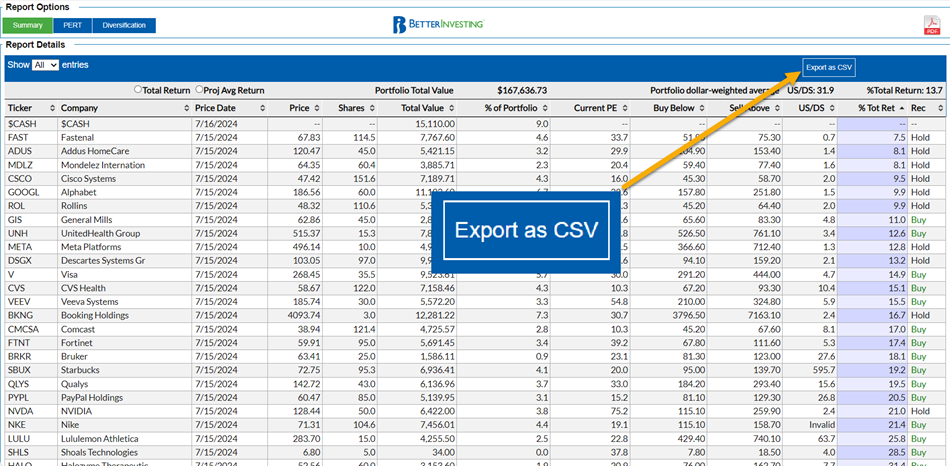Open the PDF export icon
The width and height of the screenshot is (950, 466).
(931, 26)
